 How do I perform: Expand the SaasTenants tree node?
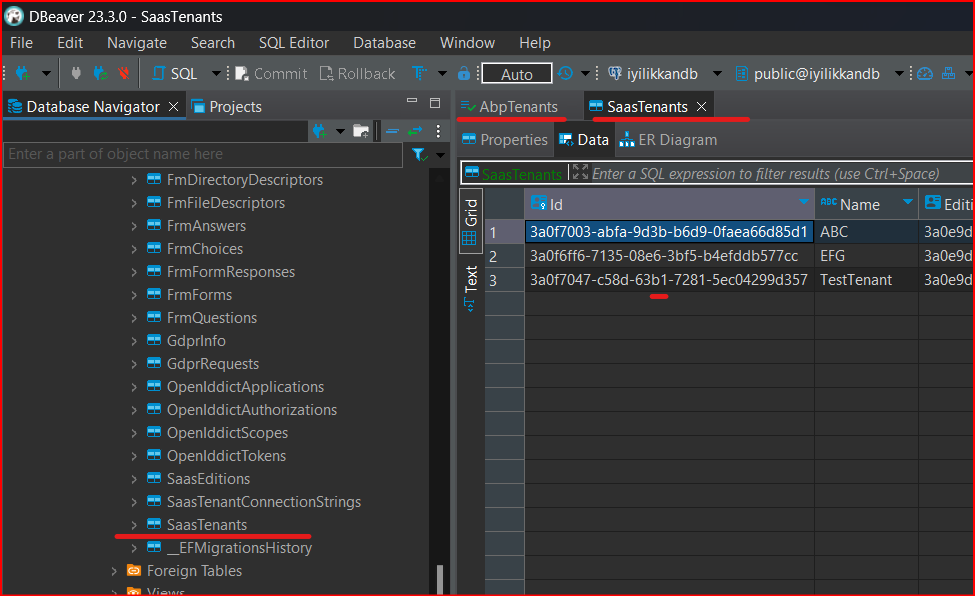(x=135, y=525)
